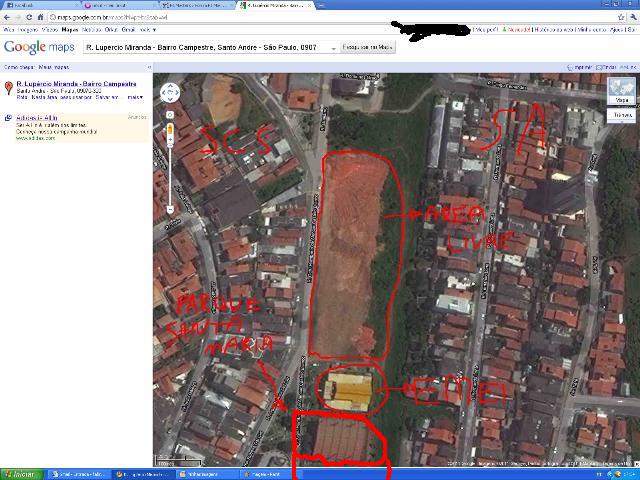This screenshot has height=480, width=640.
Task: Switch to the third browser tab
Action: coord(197,5)
